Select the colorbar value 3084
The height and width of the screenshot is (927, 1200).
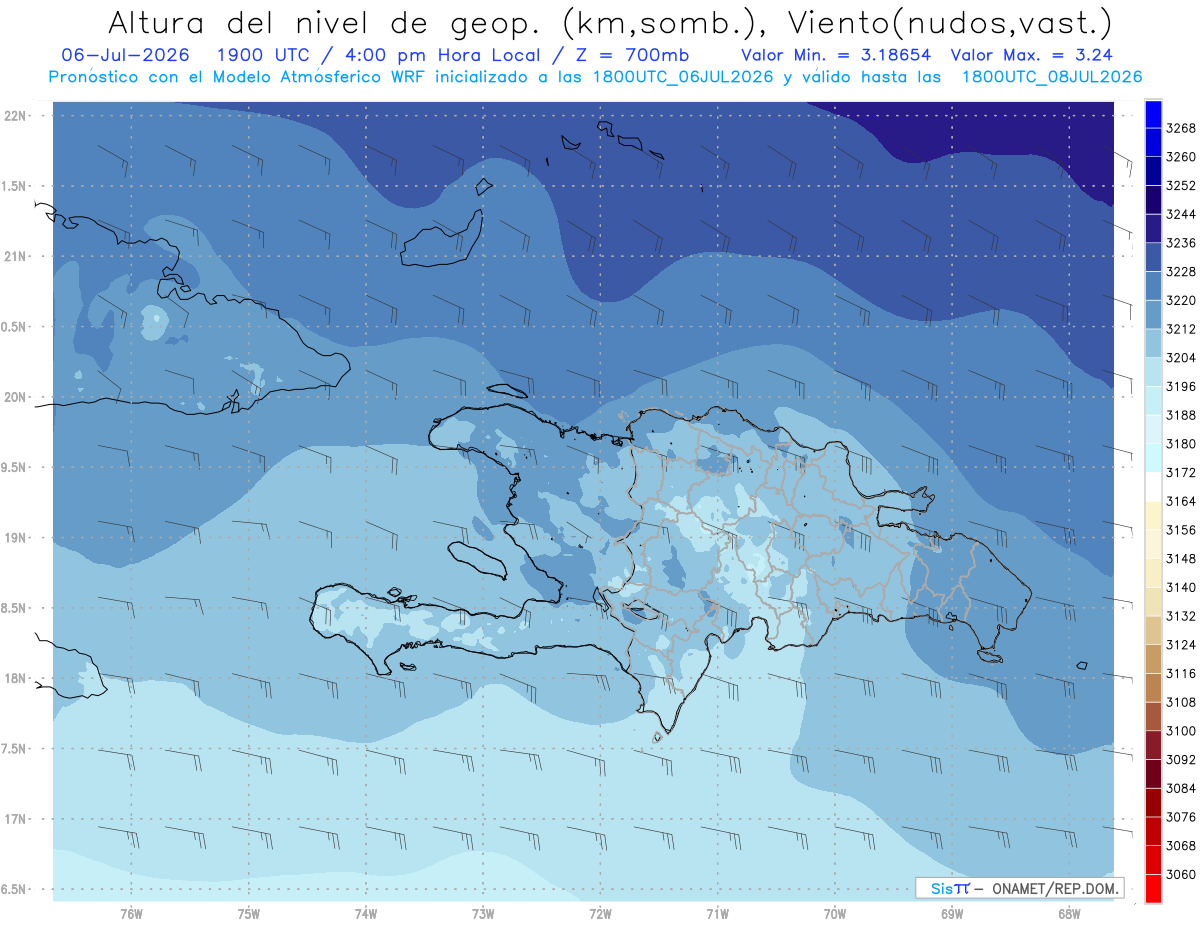[x=1180, y=788]
